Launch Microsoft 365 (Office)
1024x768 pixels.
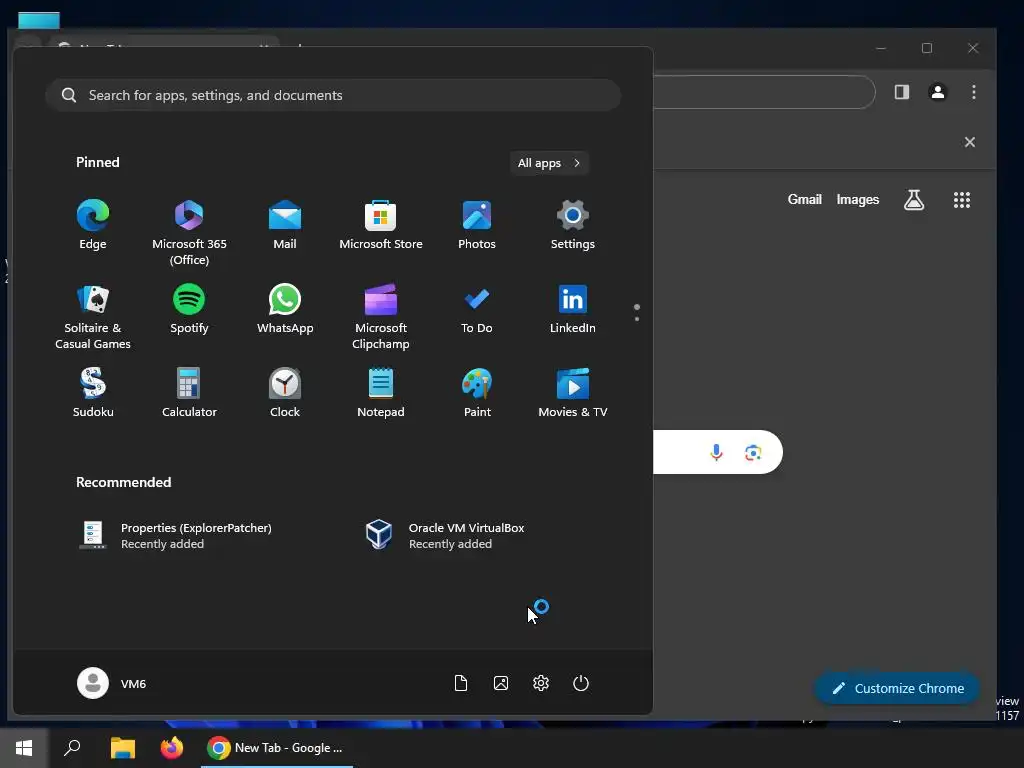pos(189,232)
